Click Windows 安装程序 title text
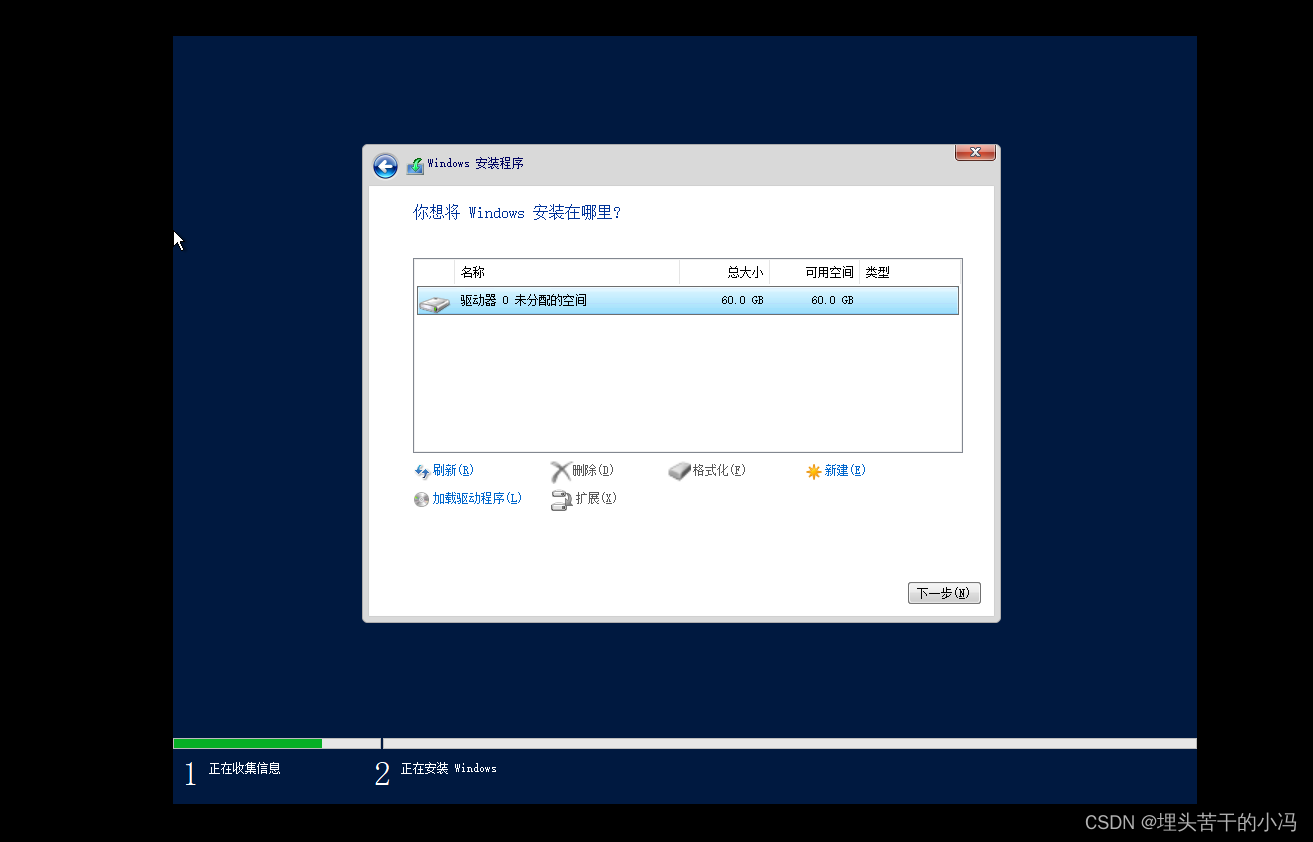 [476, 164]
